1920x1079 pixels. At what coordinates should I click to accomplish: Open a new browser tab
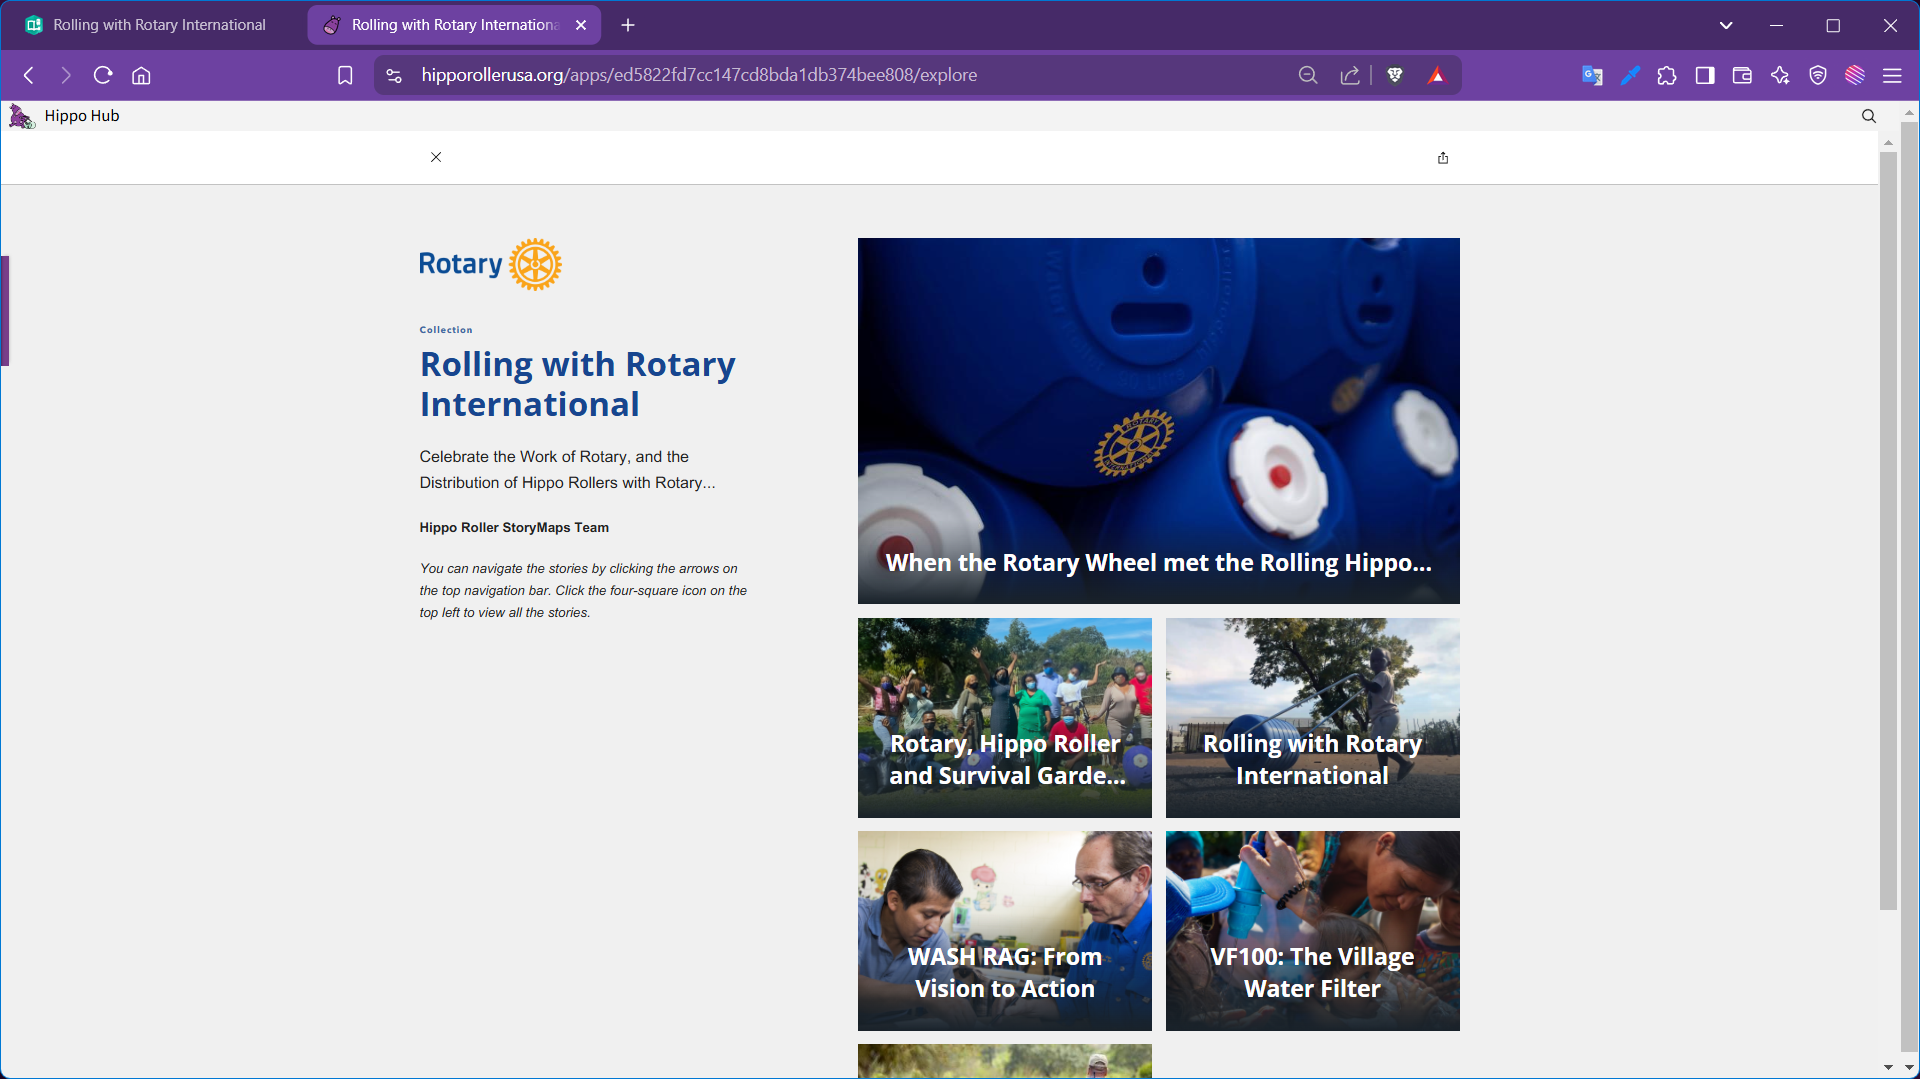click(x=628, y=25)
